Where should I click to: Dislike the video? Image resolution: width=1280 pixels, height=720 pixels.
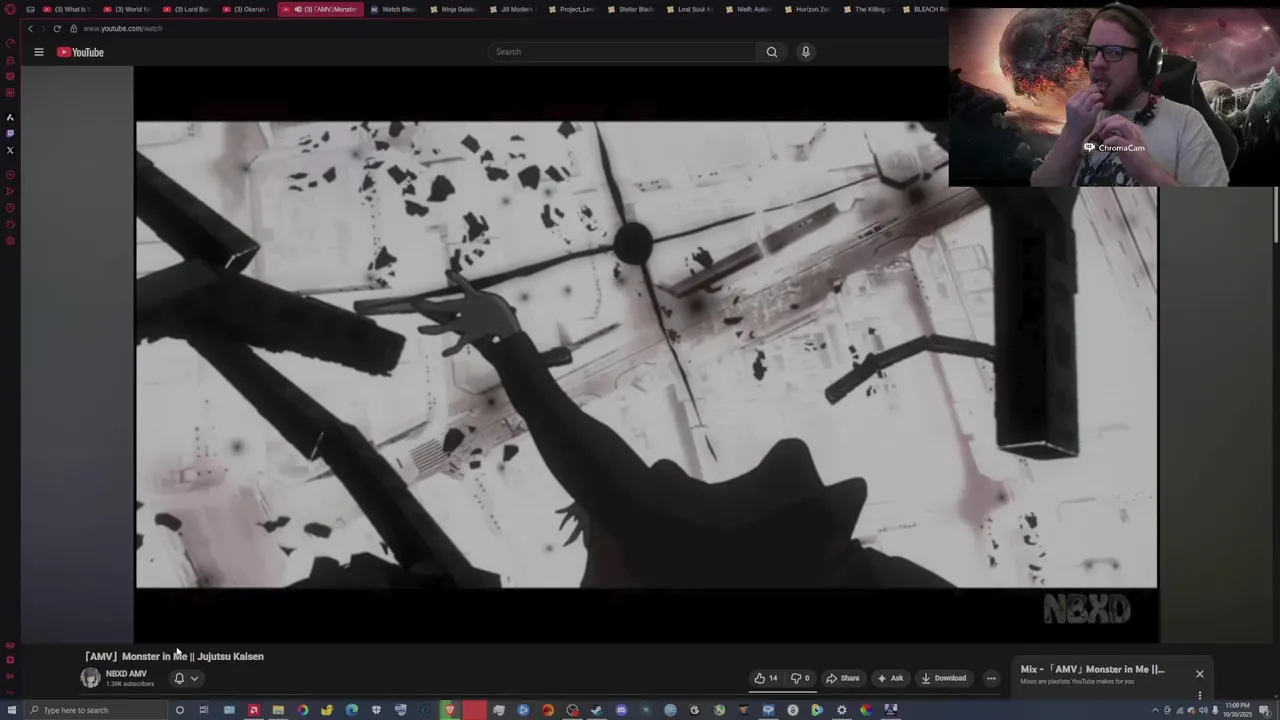(x=800, y=678)
